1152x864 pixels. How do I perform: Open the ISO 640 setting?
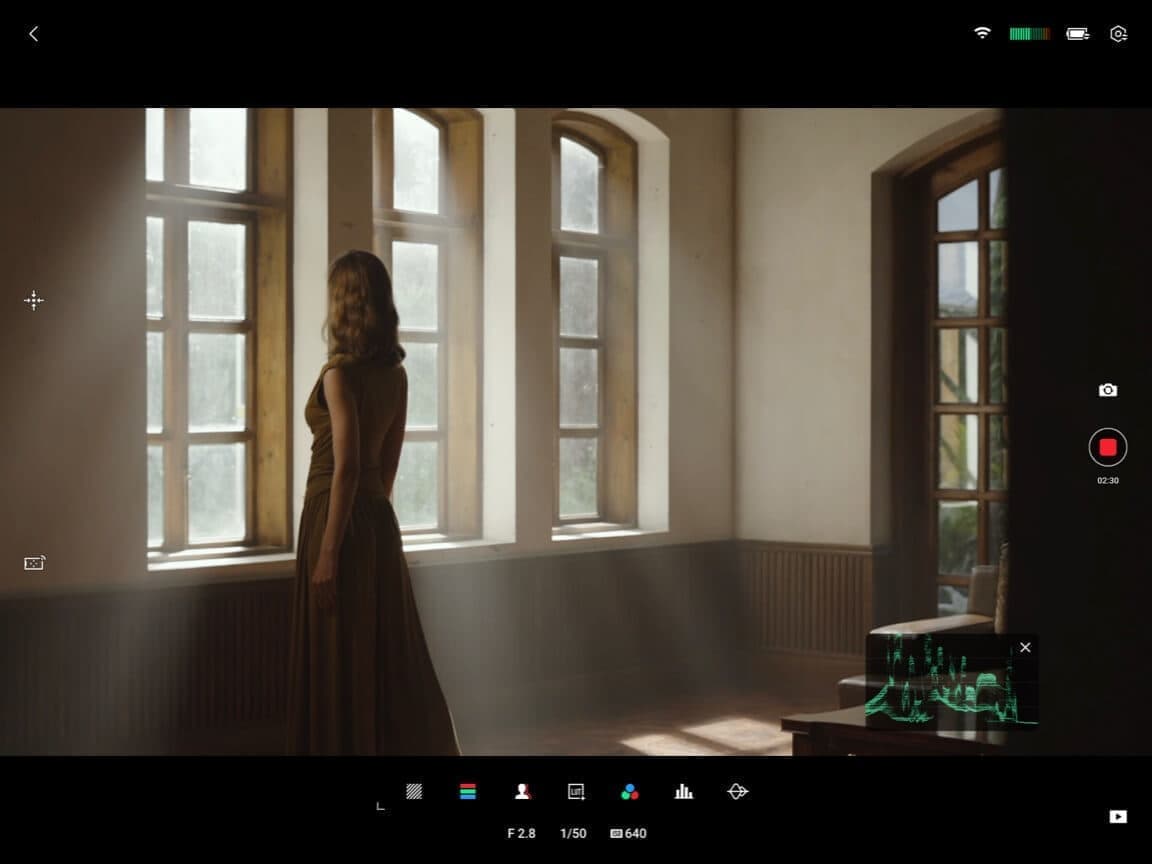coord(628,833)
